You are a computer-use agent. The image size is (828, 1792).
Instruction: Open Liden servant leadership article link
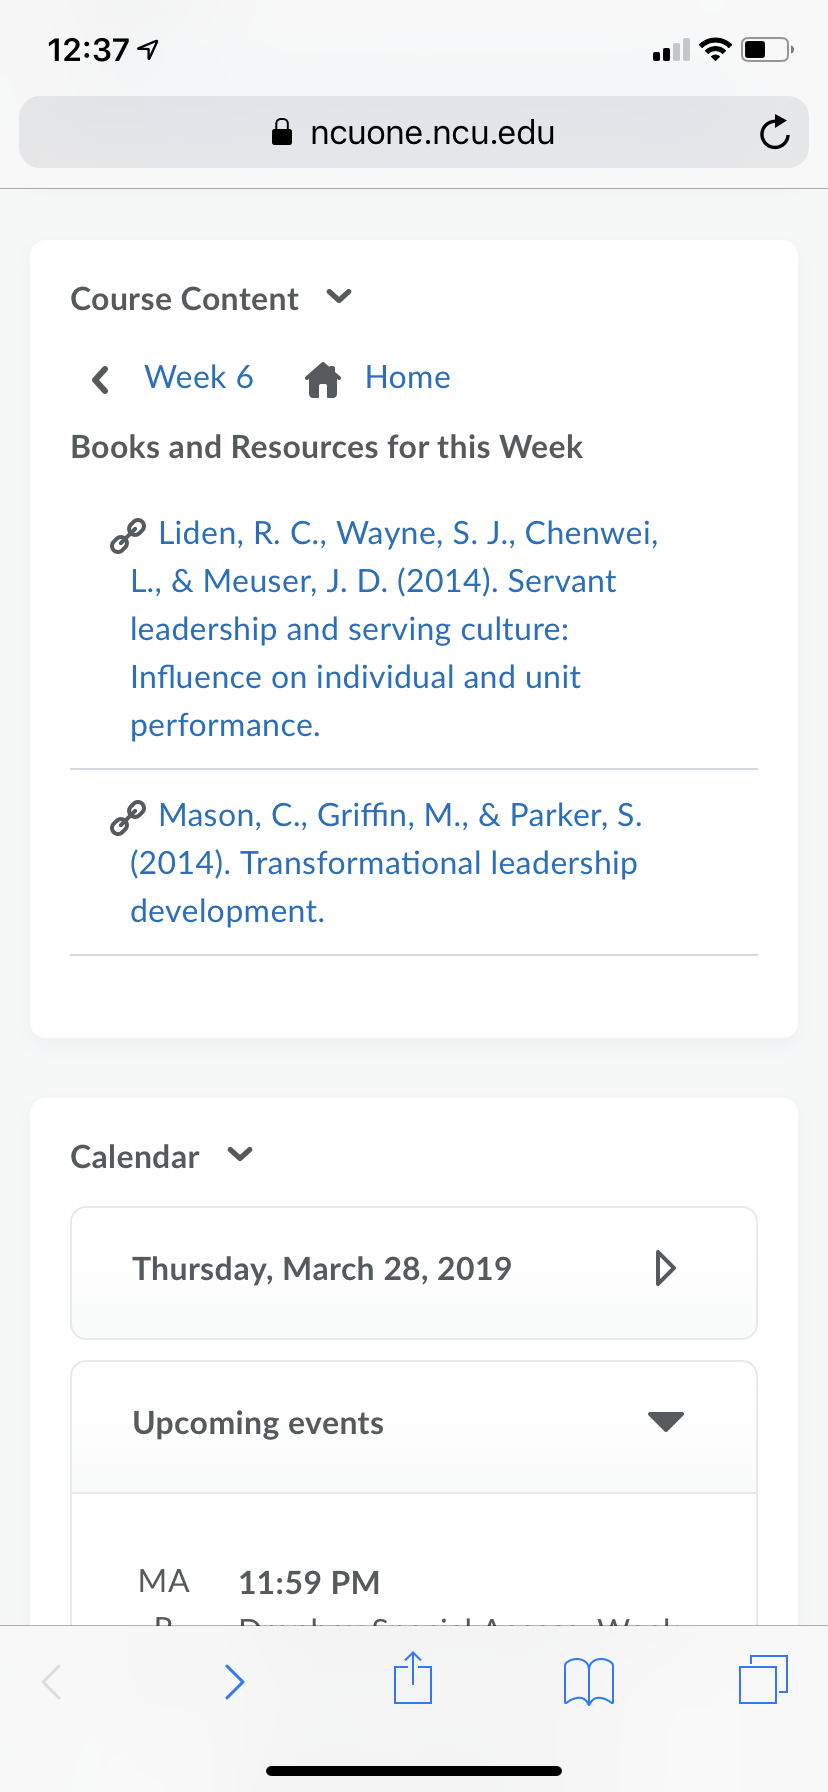[394, 629]
